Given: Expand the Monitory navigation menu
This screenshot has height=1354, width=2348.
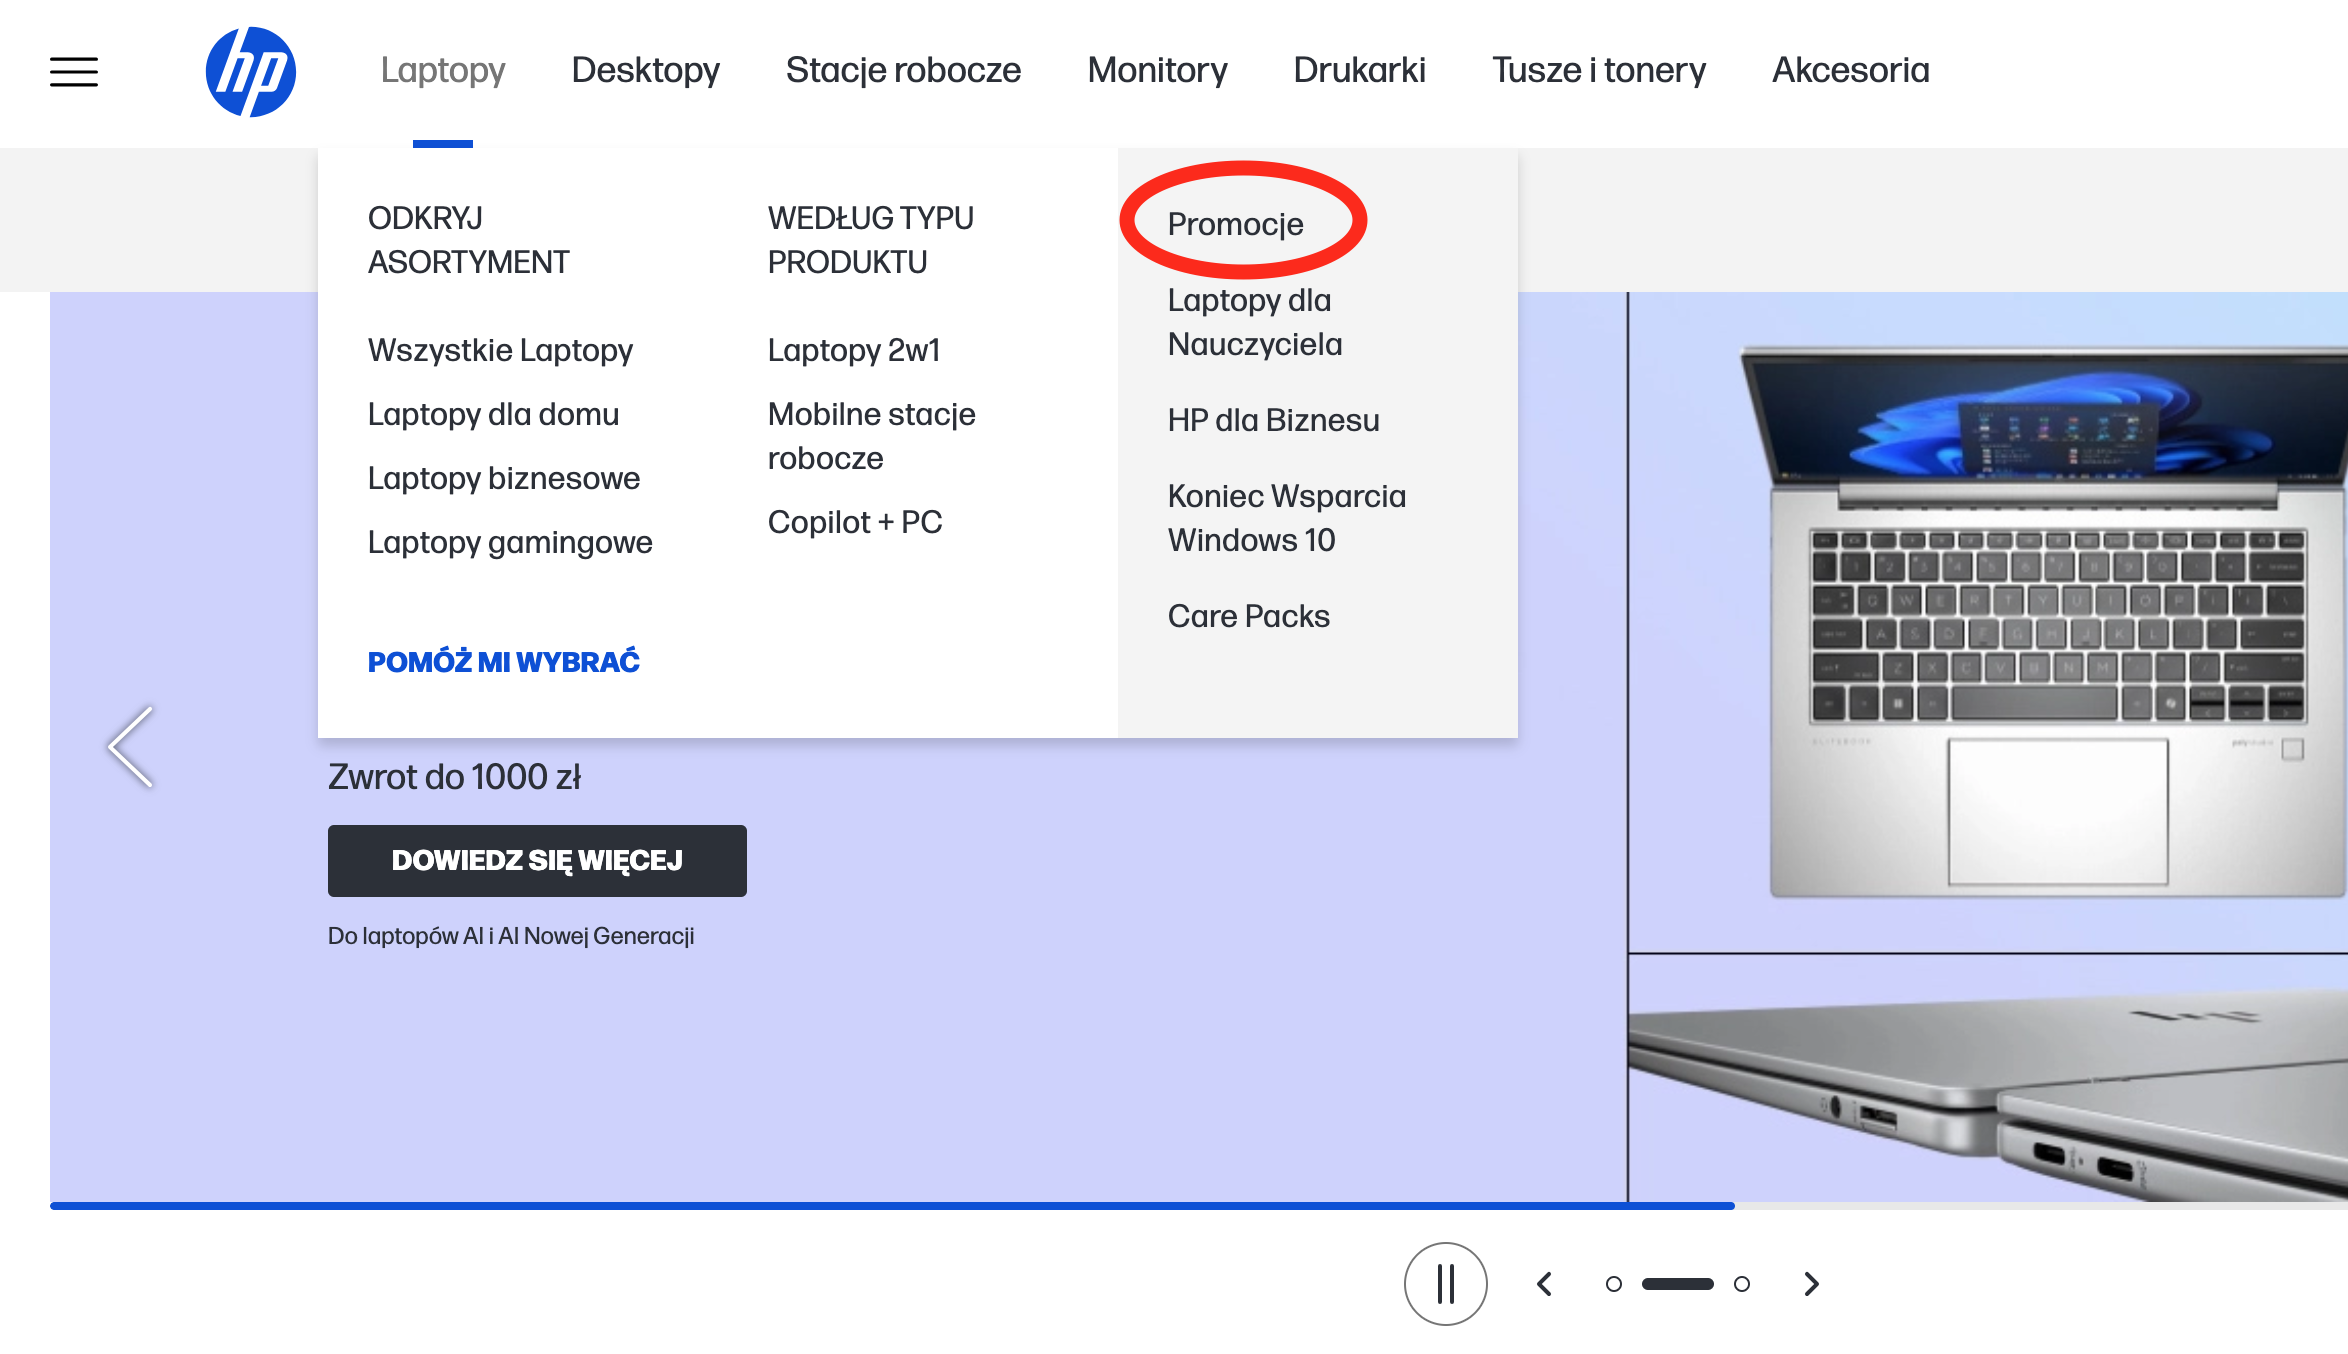Looking at the screenshot, I should pyautogui.click(x=1157, y=70).
